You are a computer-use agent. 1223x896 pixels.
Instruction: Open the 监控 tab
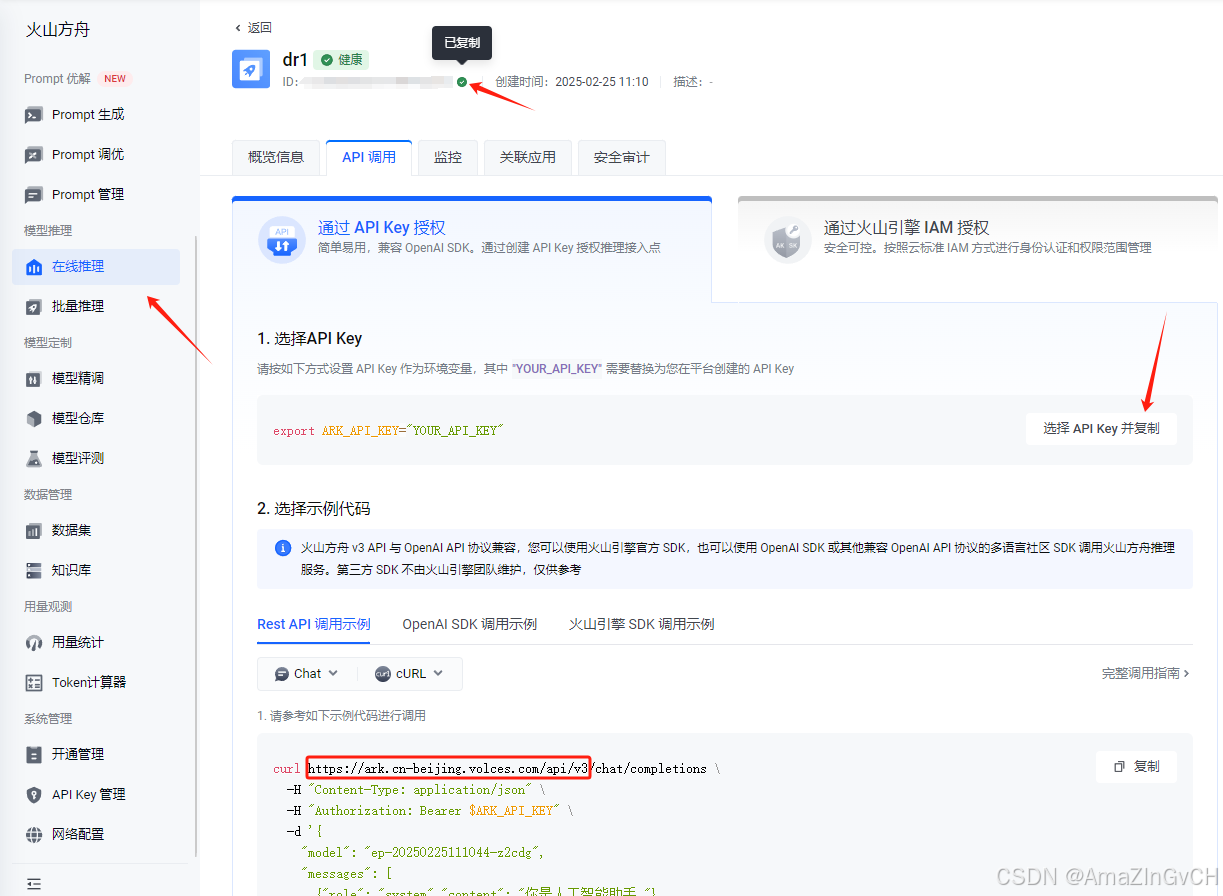pyautogui.click(x=448, y=158)
